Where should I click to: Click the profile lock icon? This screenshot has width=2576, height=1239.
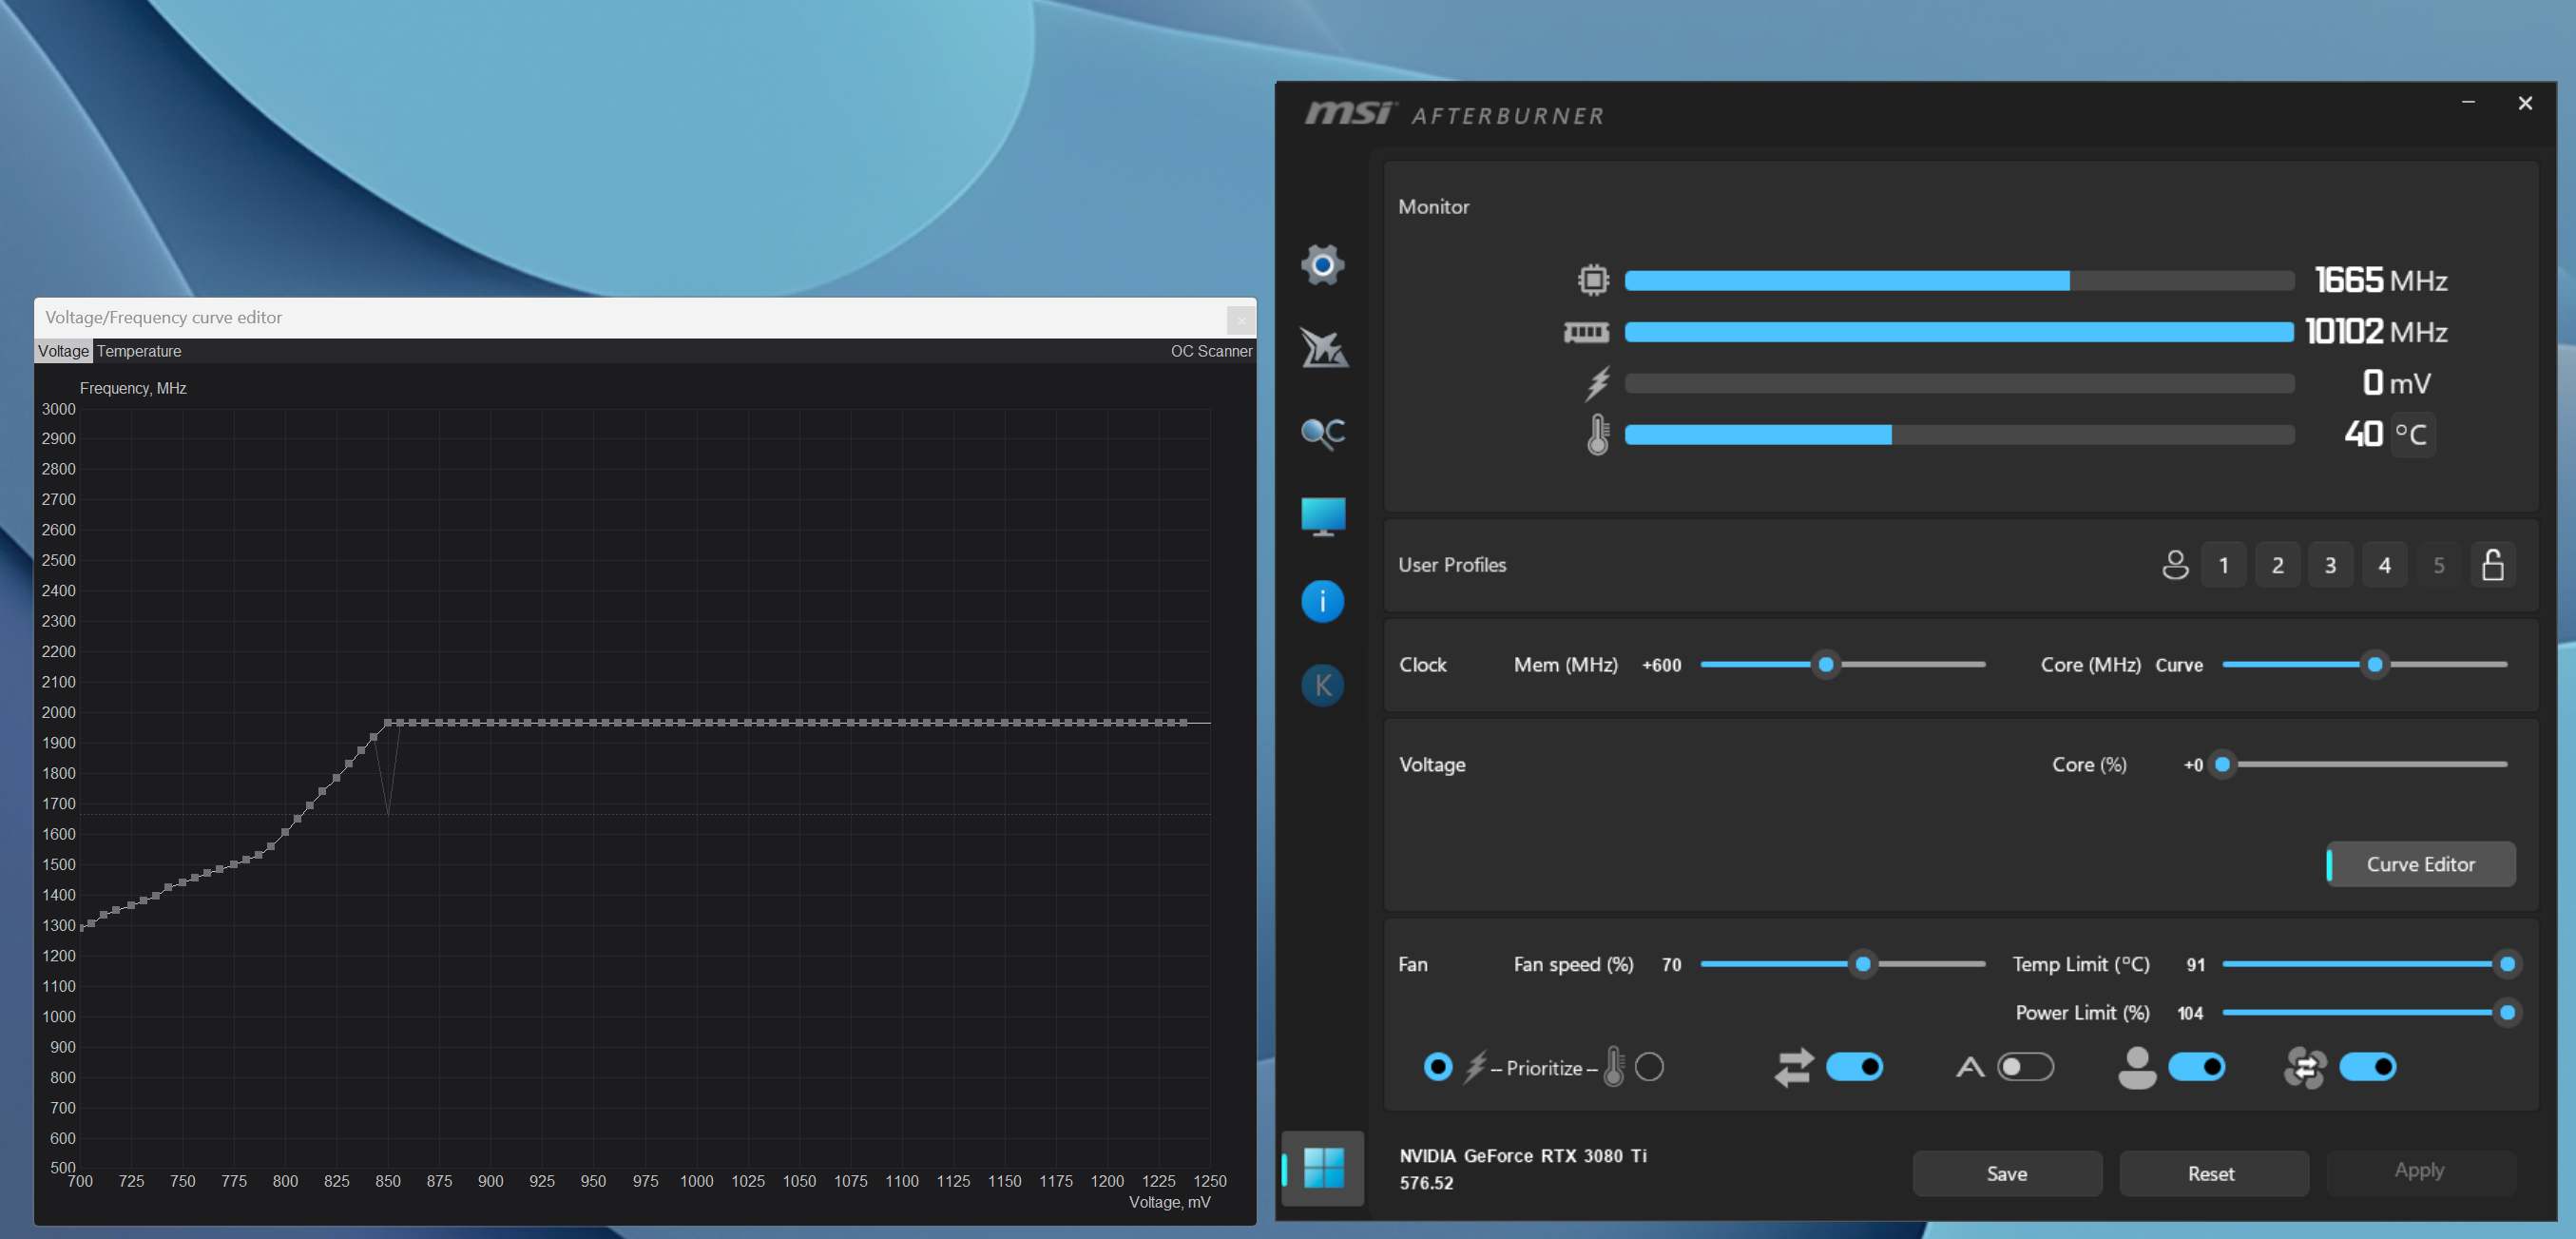pyautogui.click(x=2492, y=565)
